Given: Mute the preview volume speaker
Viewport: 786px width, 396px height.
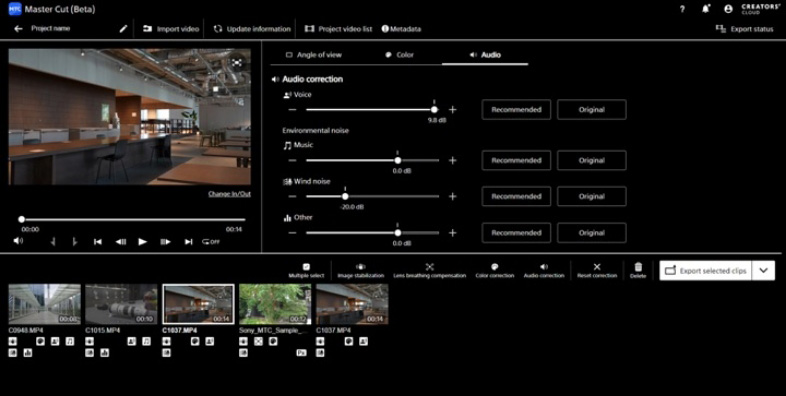Looking at the screenshot, I should tap(18, 241).
